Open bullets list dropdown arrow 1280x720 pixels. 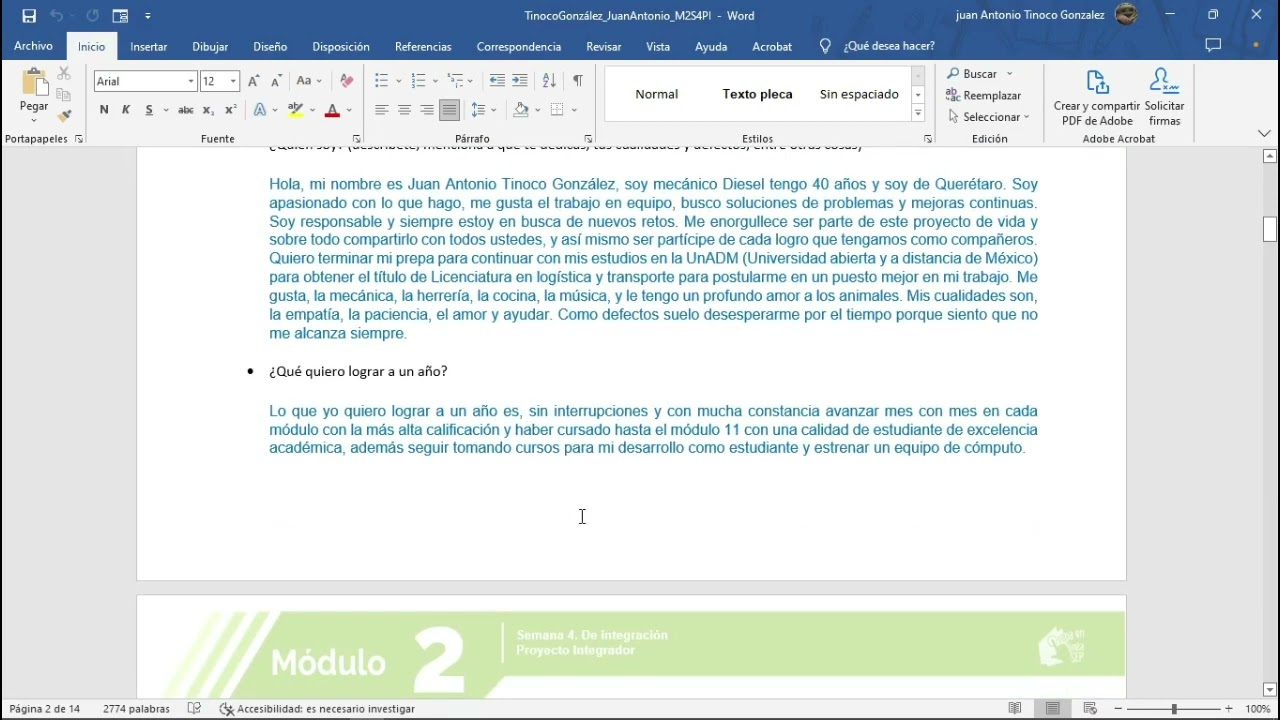point(398,81)
